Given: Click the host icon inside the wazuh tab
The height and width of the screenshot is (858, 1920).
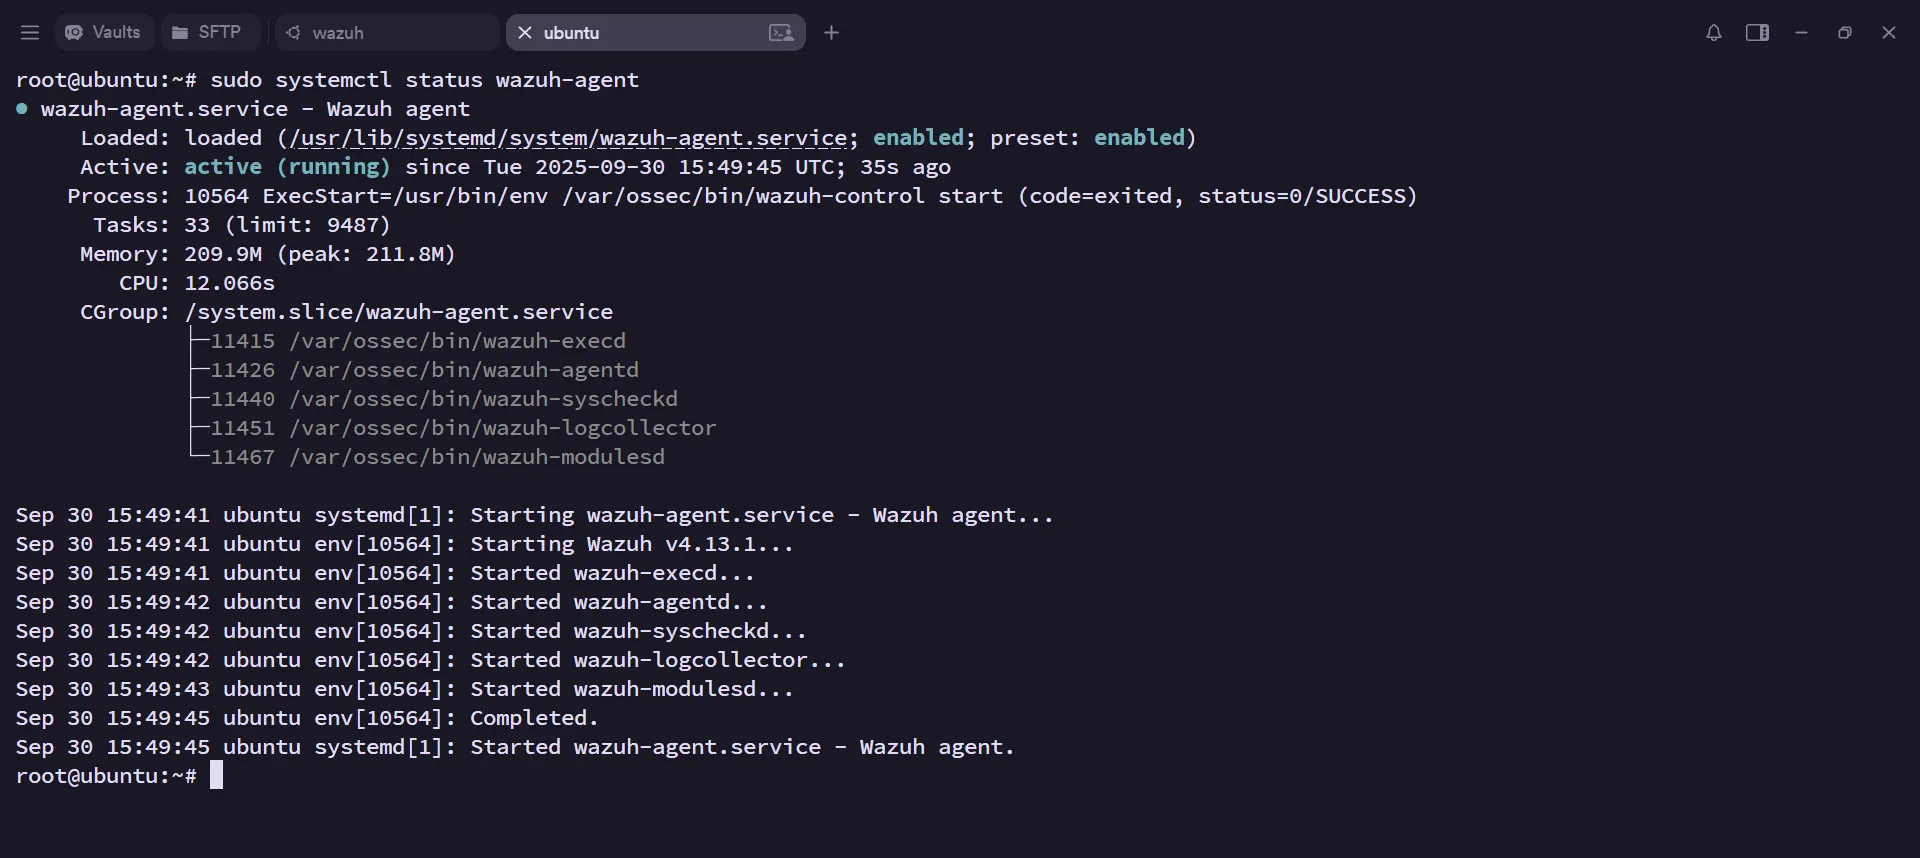Looking at the screenshot, I should [x=293, y=33].
